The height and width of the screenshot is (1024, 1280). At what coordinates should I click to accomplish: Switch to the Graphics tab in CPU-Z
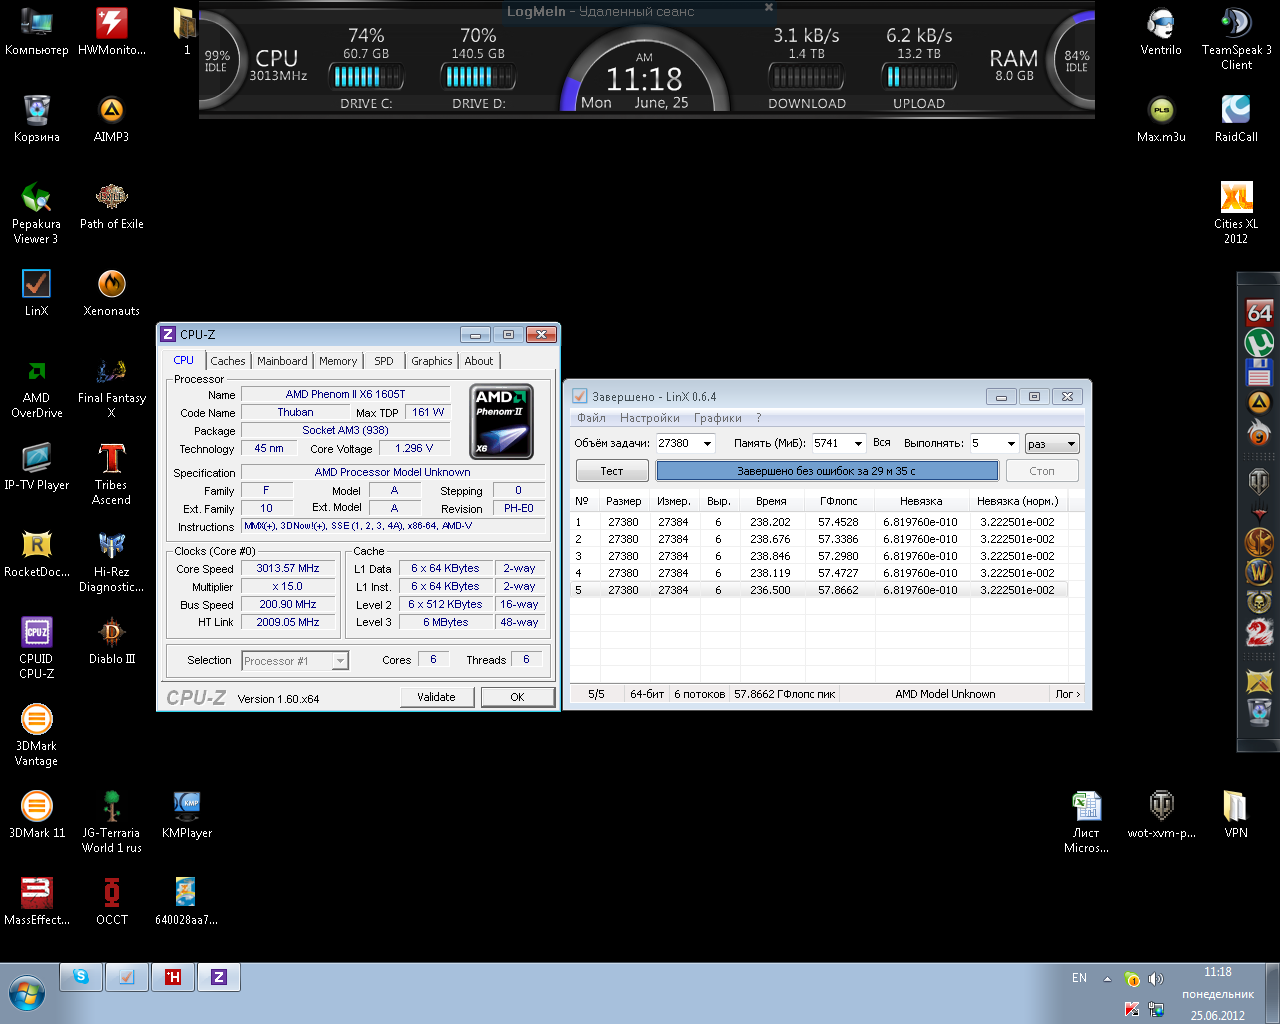[x=432, y=362]
